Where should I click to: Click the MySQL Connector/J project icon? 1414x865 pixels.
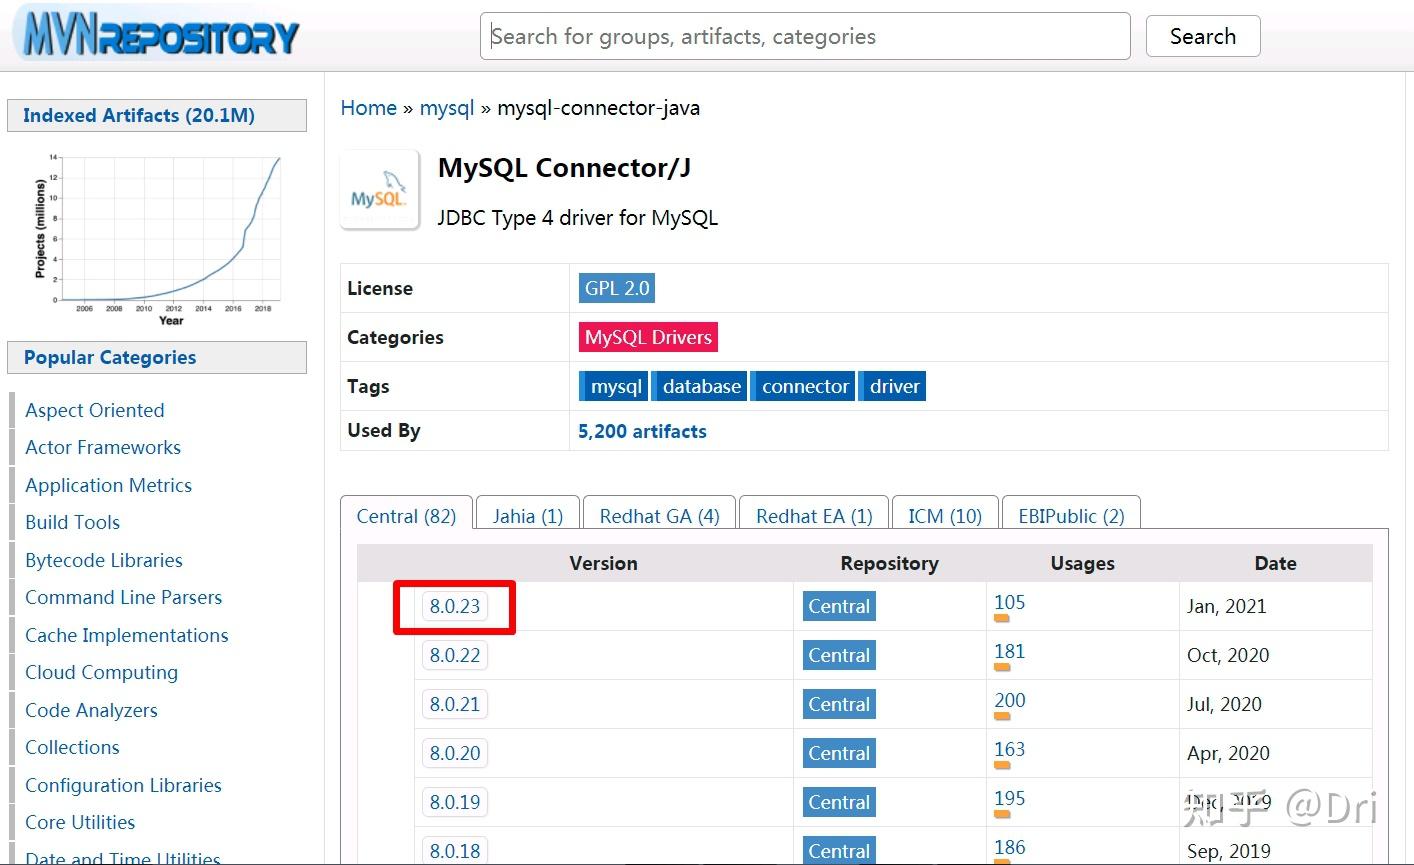tap(380, 189)
